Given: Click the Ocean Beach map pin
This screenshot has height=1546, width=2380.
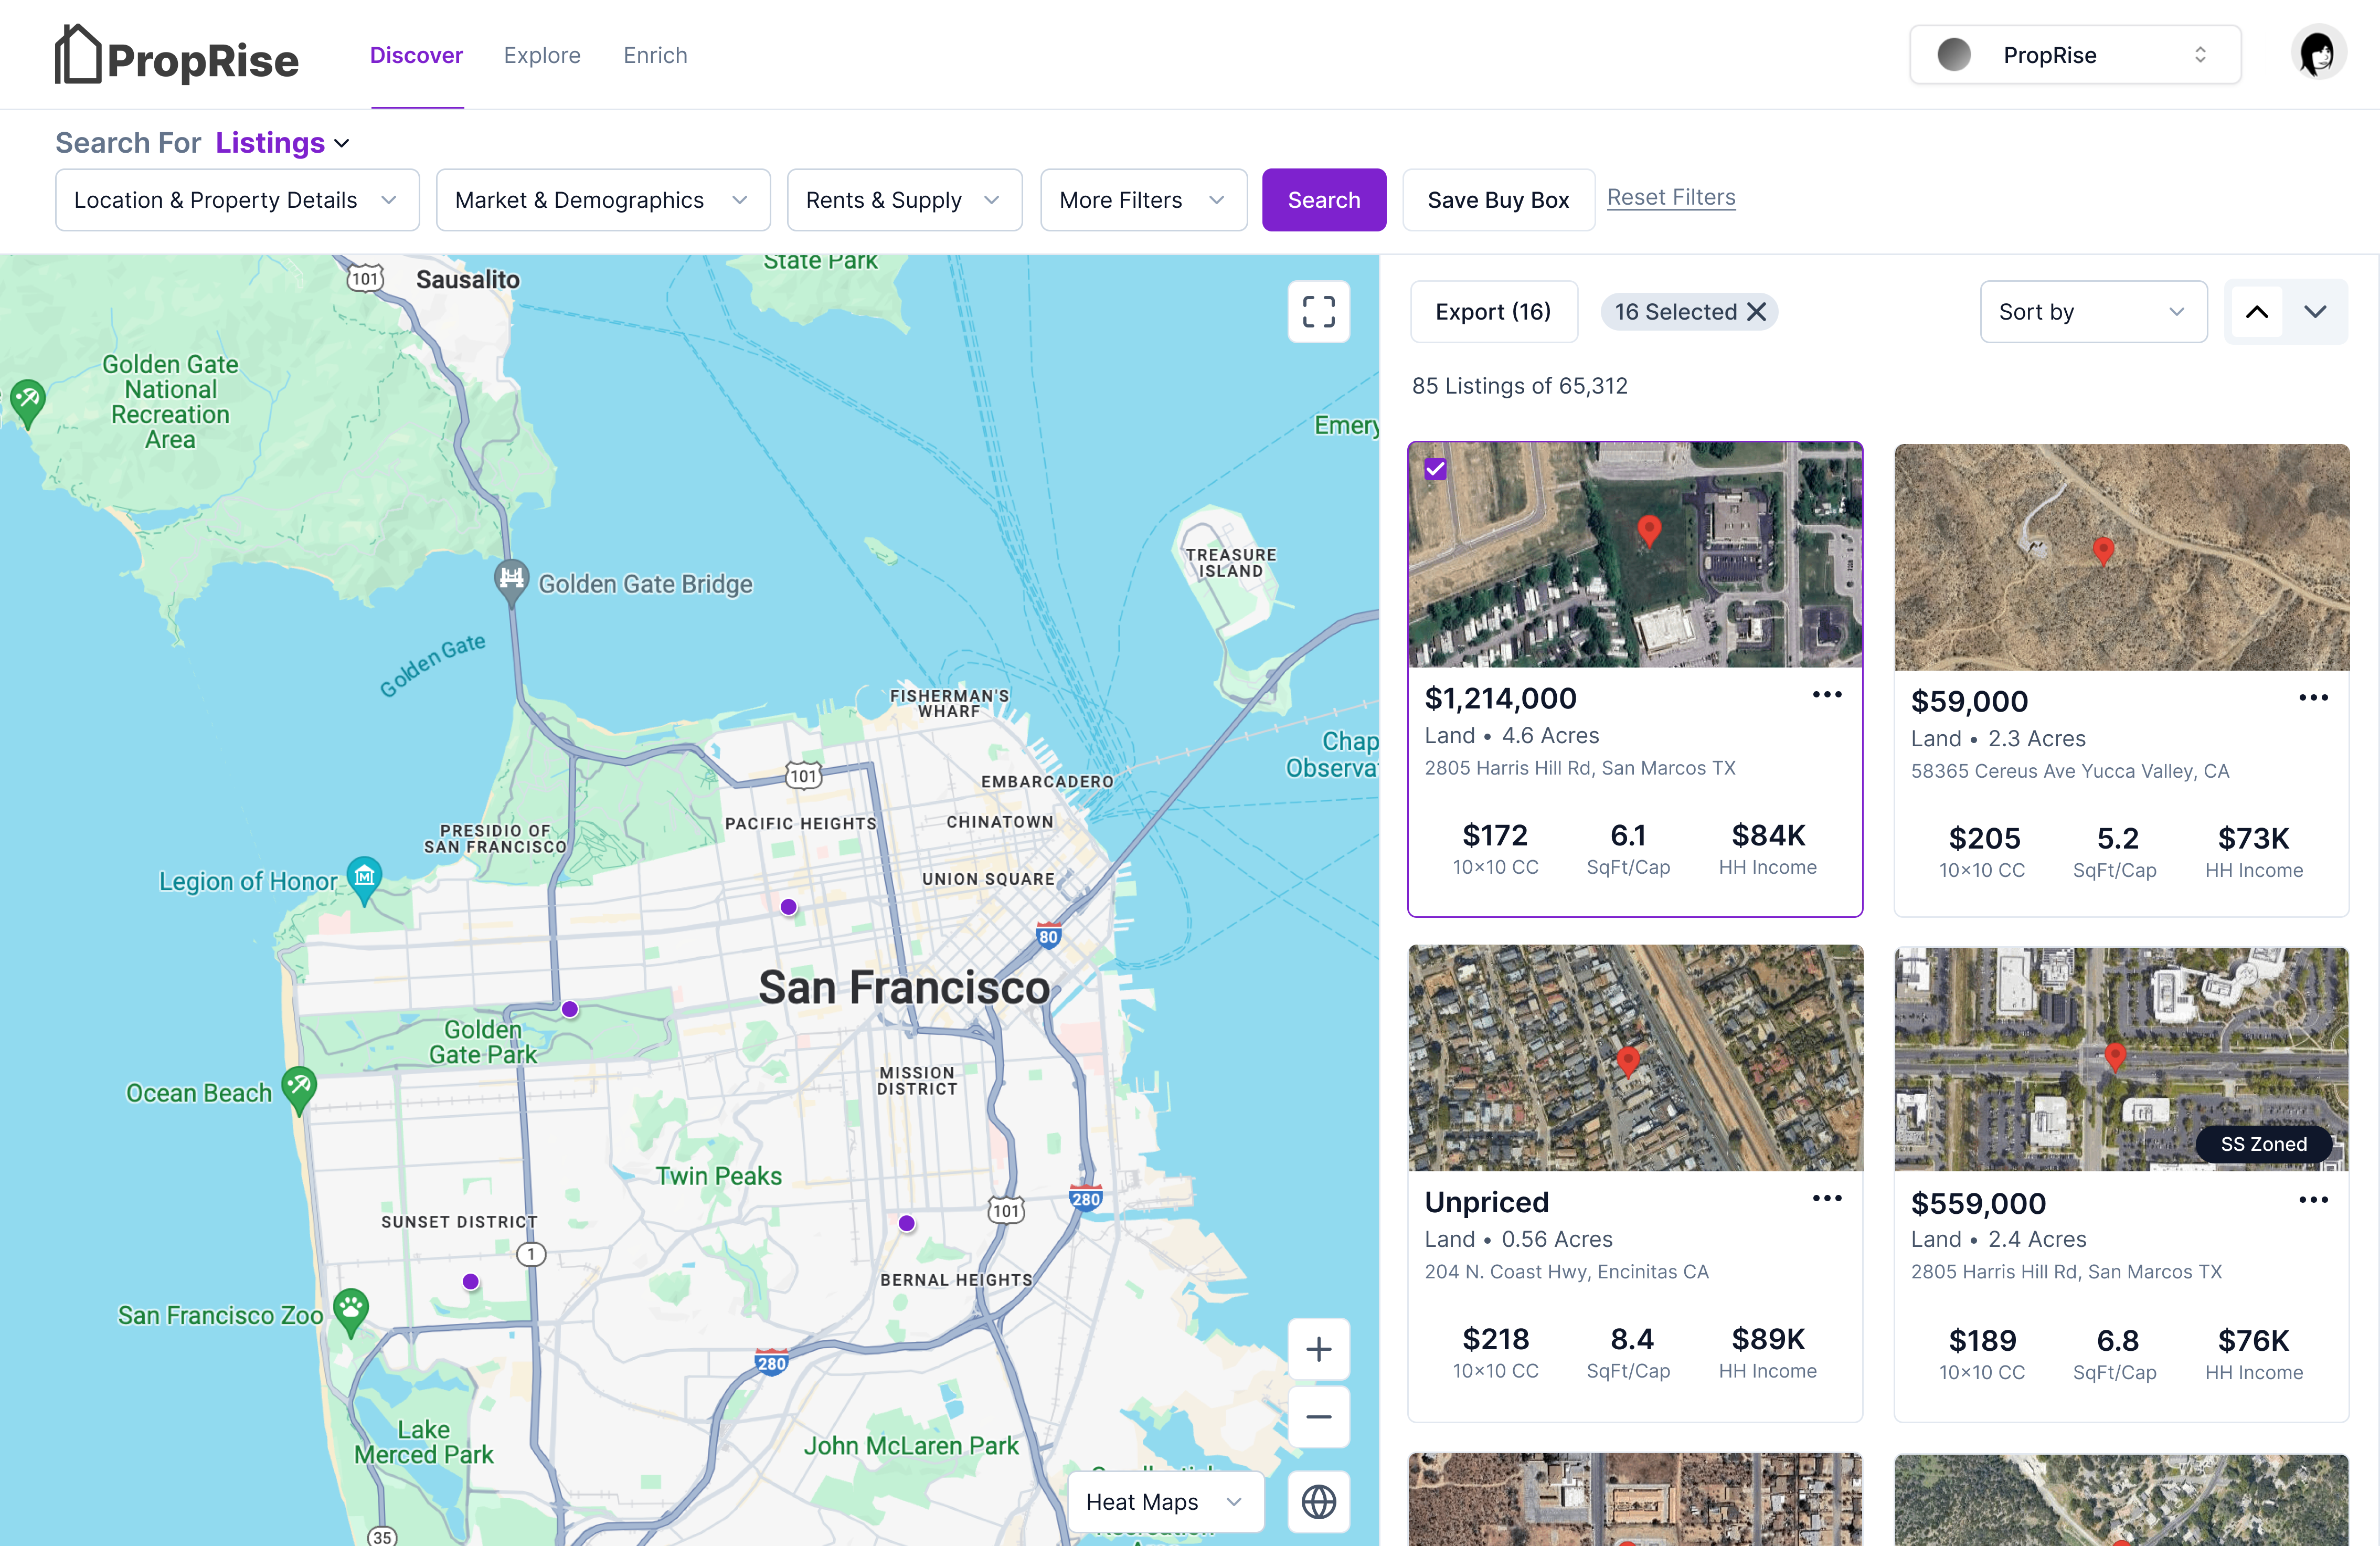Looking at the screenshot, I should 299,1090.
